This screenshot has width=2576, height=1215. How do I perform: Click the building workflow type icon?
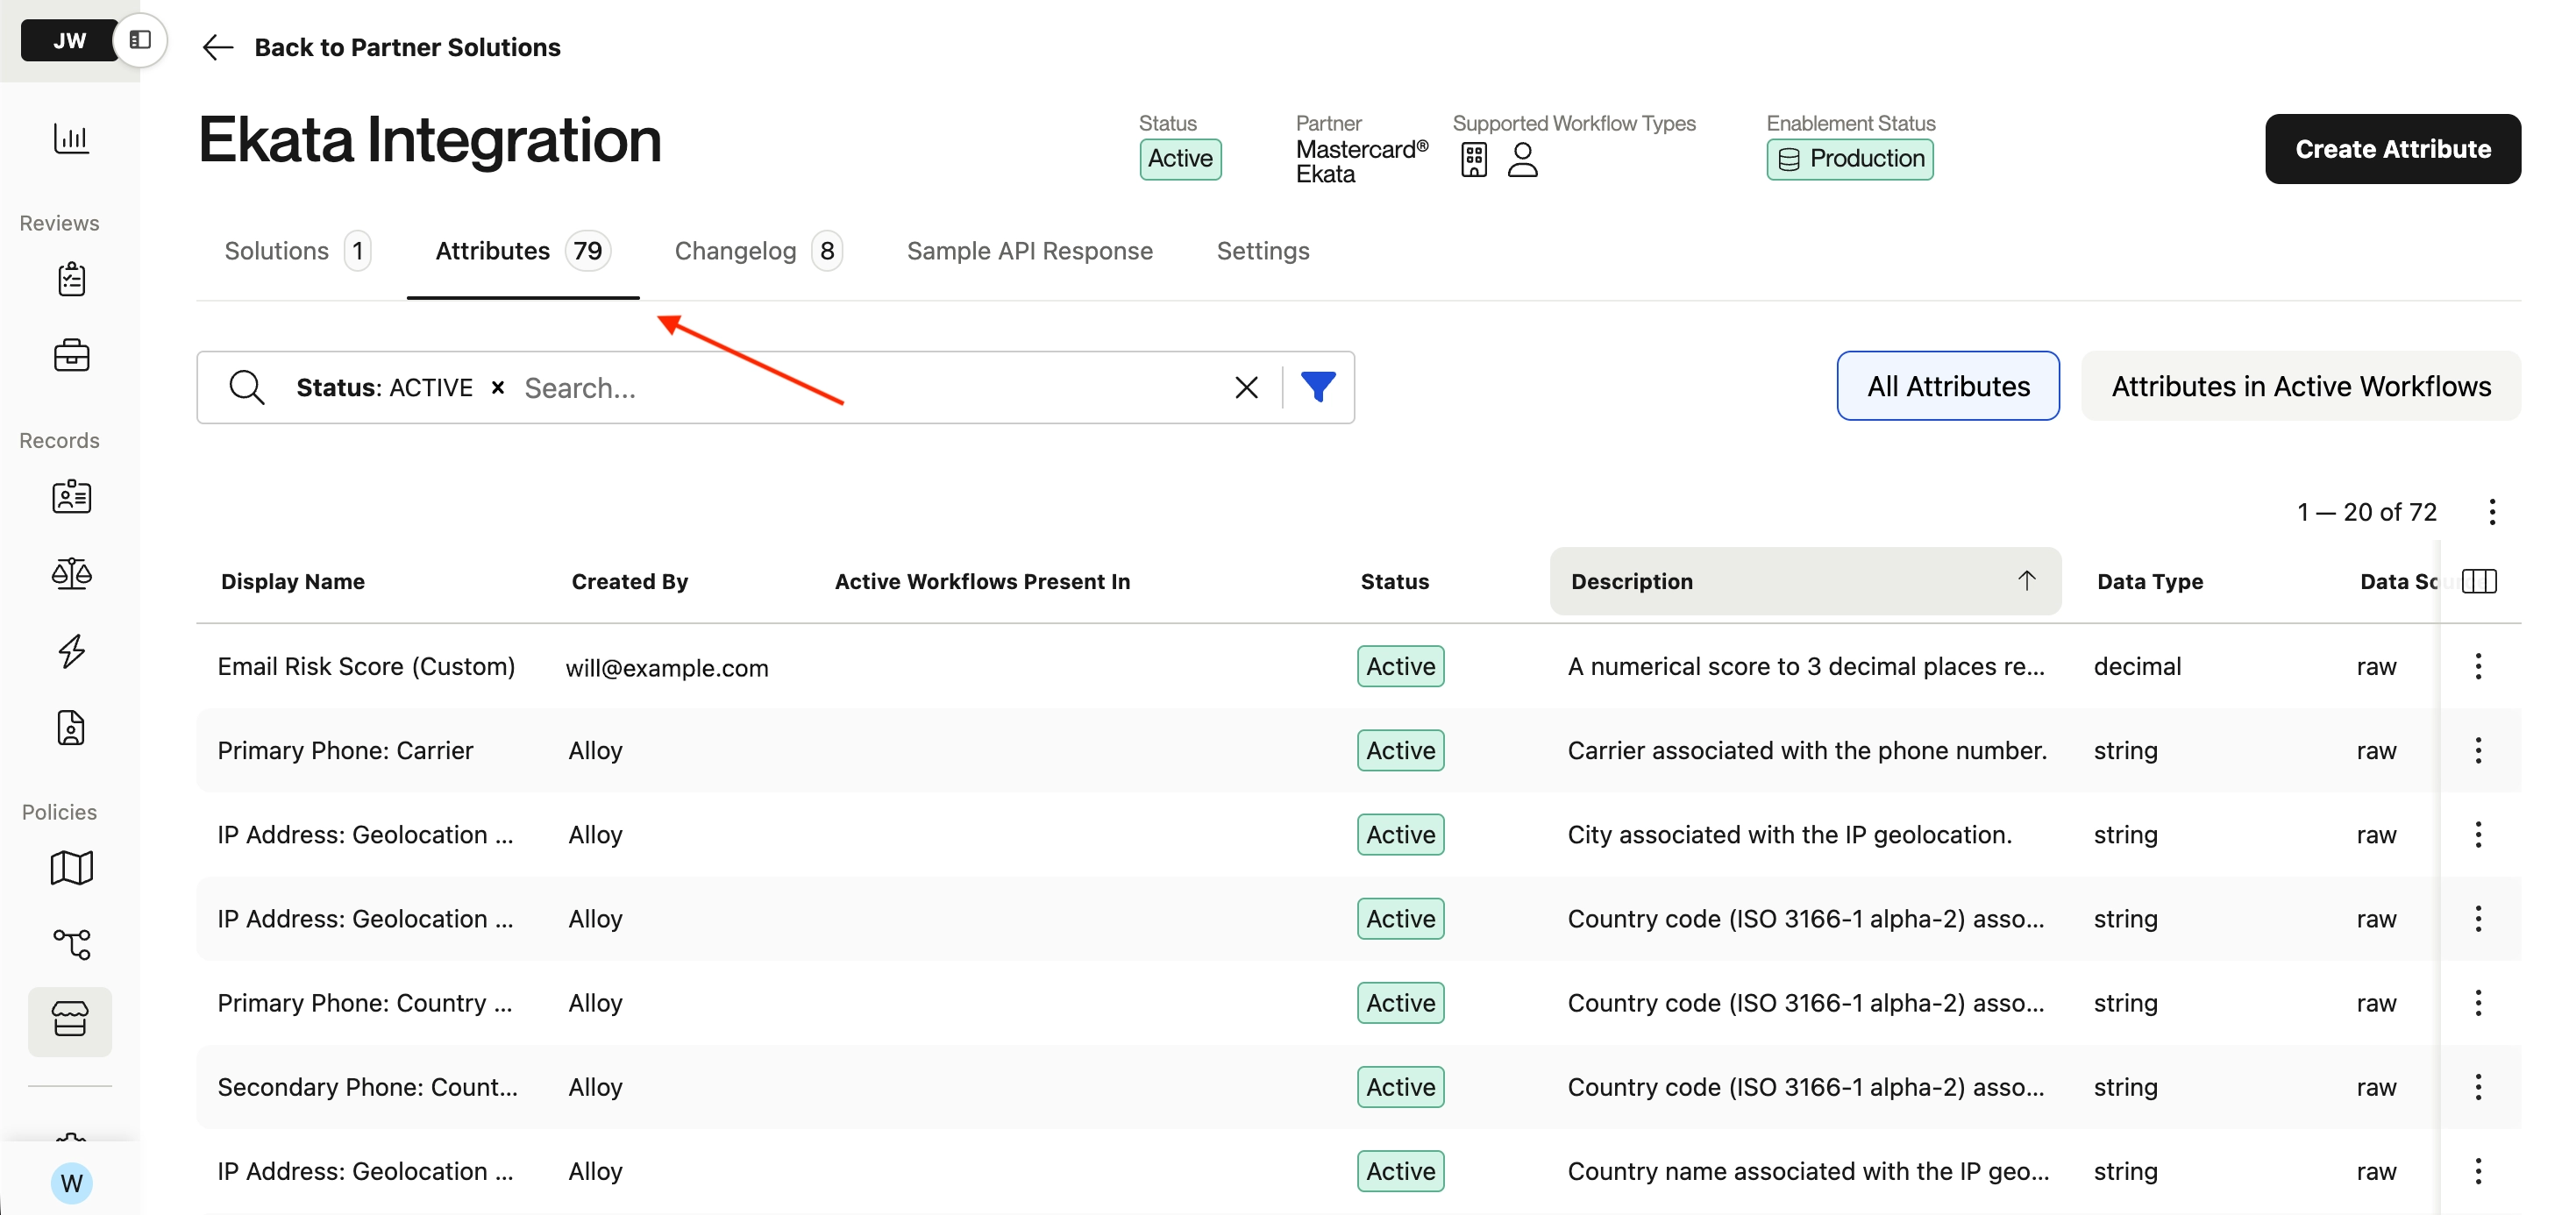1474,160
